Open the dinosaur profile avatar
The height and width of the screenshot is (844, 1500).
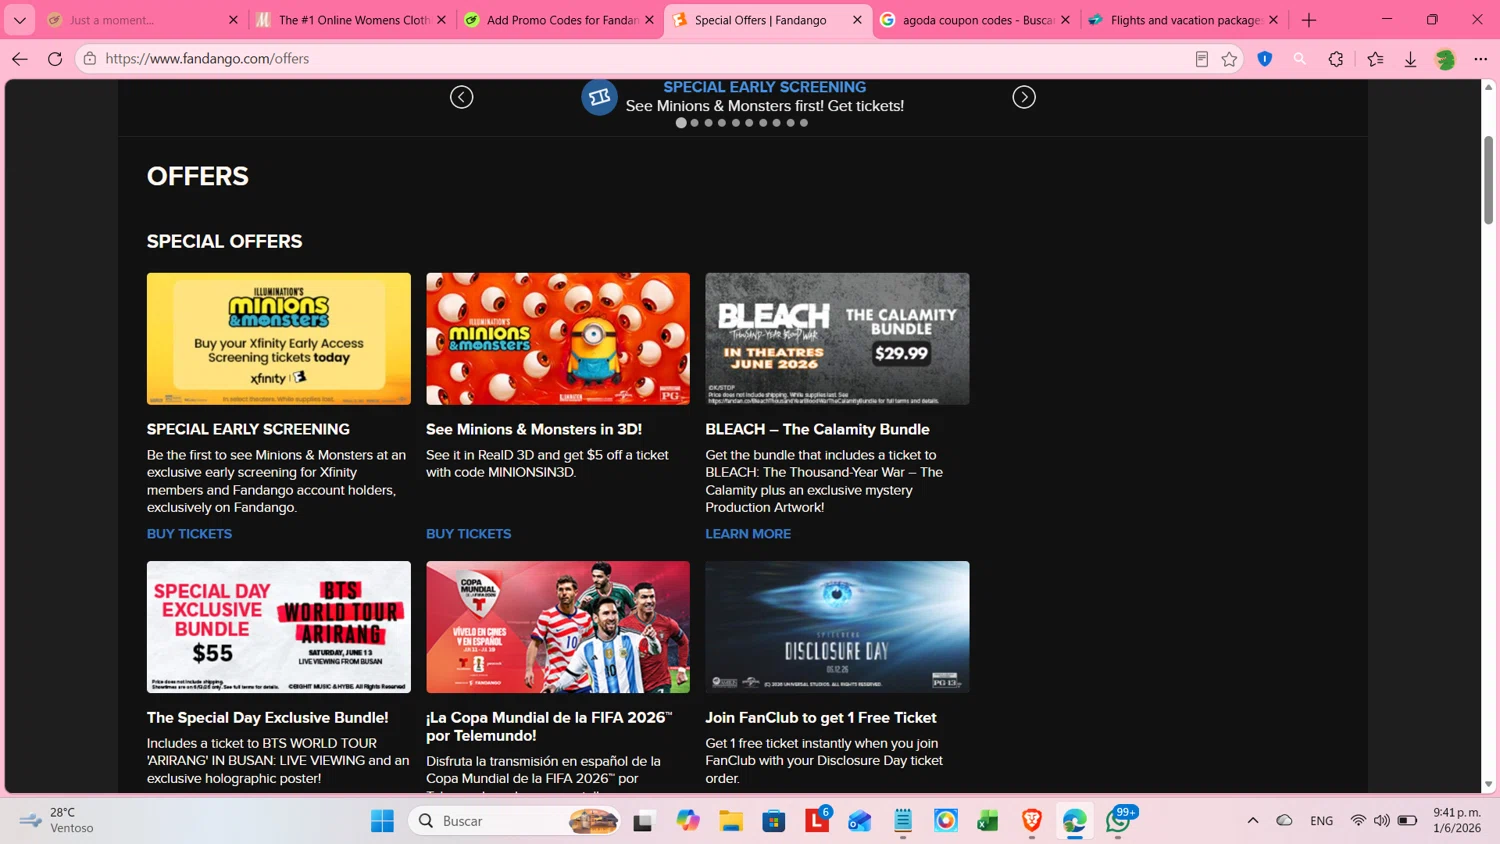coord(1445,59)
